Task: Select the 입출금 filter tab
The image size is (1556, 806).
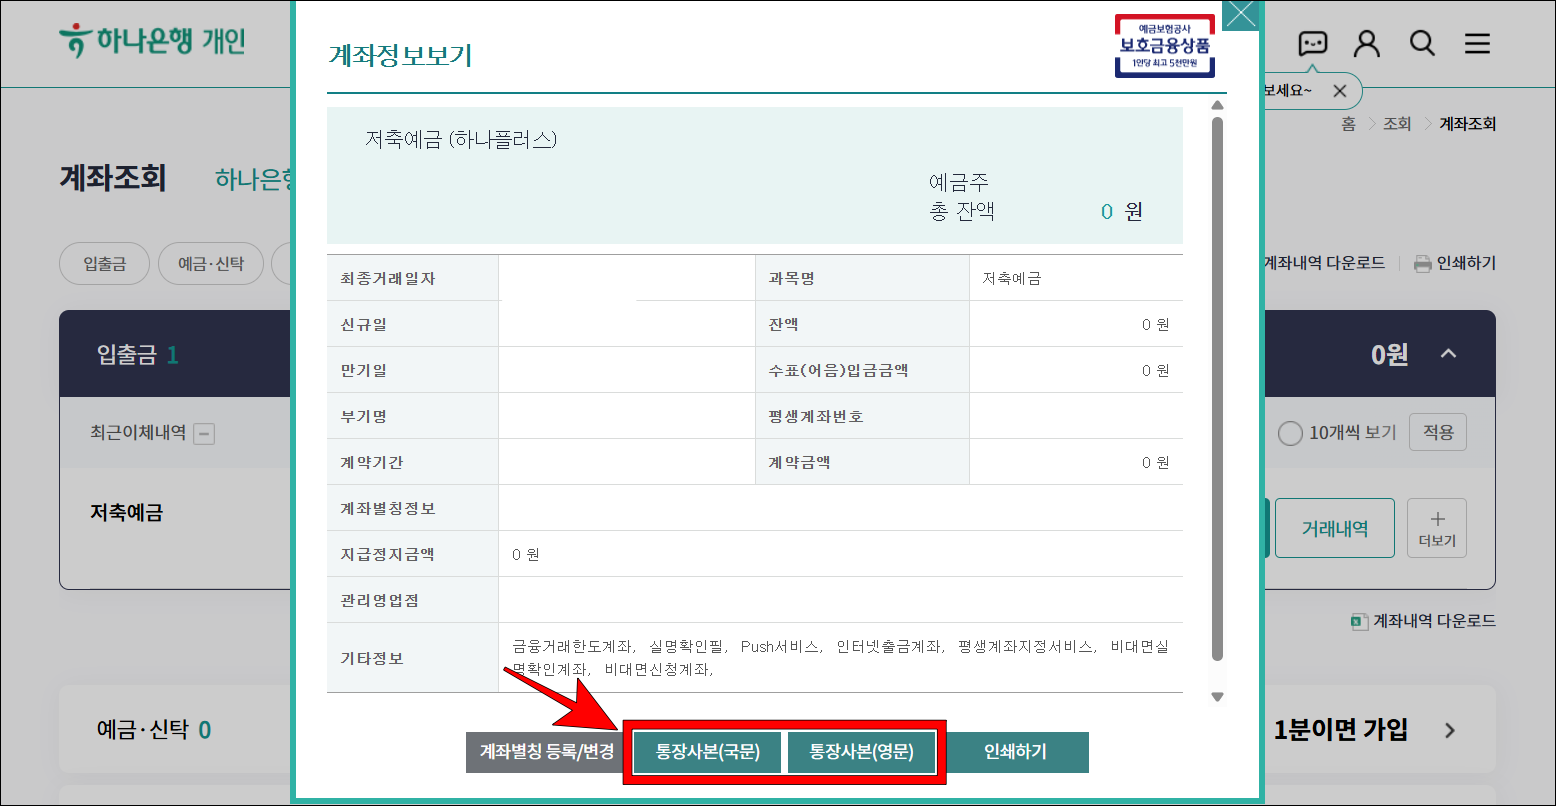Action: (104, 263)
